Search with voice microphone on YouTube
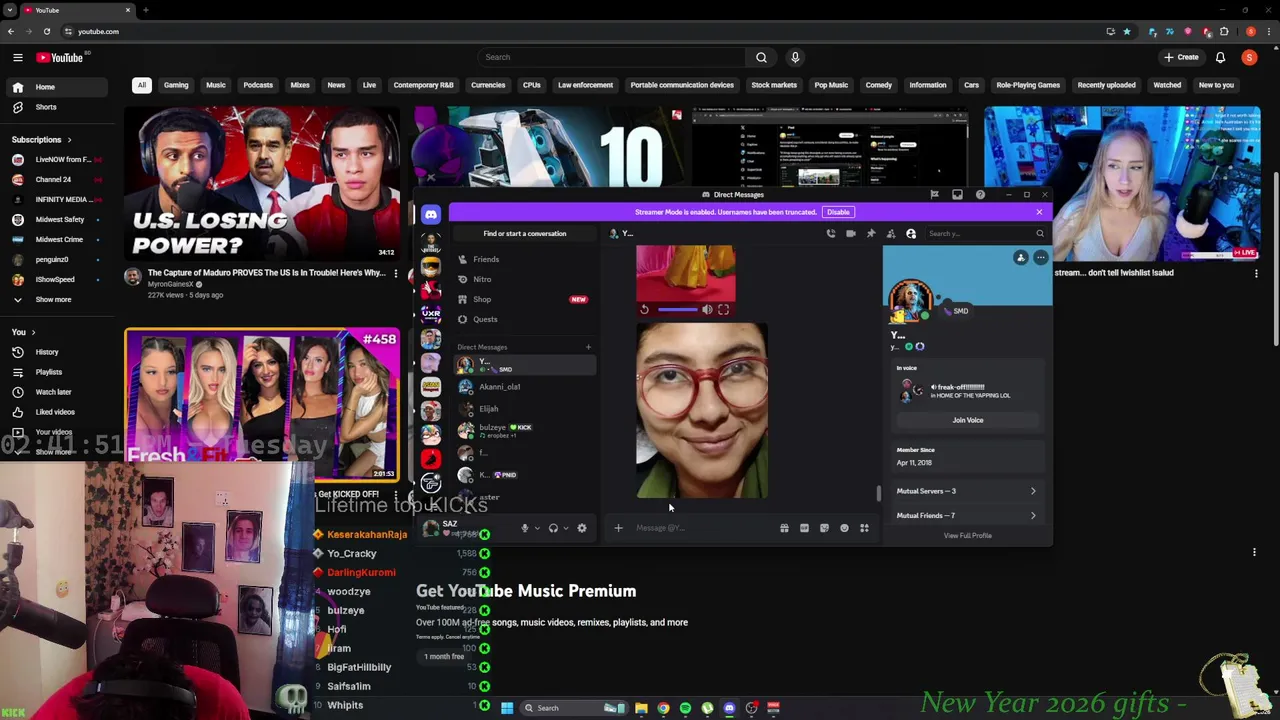The height and width of the screenshot is (720, 1280). click(x=795, y=57)
